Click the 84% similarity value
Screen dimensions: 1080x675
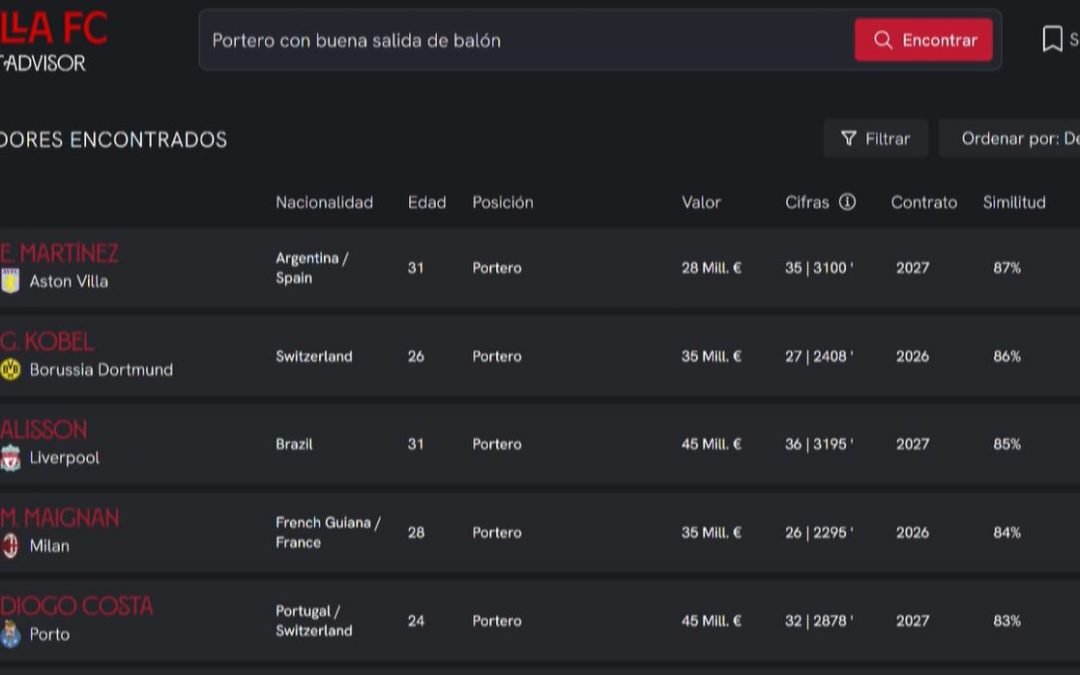click(x=1007, y=532)
